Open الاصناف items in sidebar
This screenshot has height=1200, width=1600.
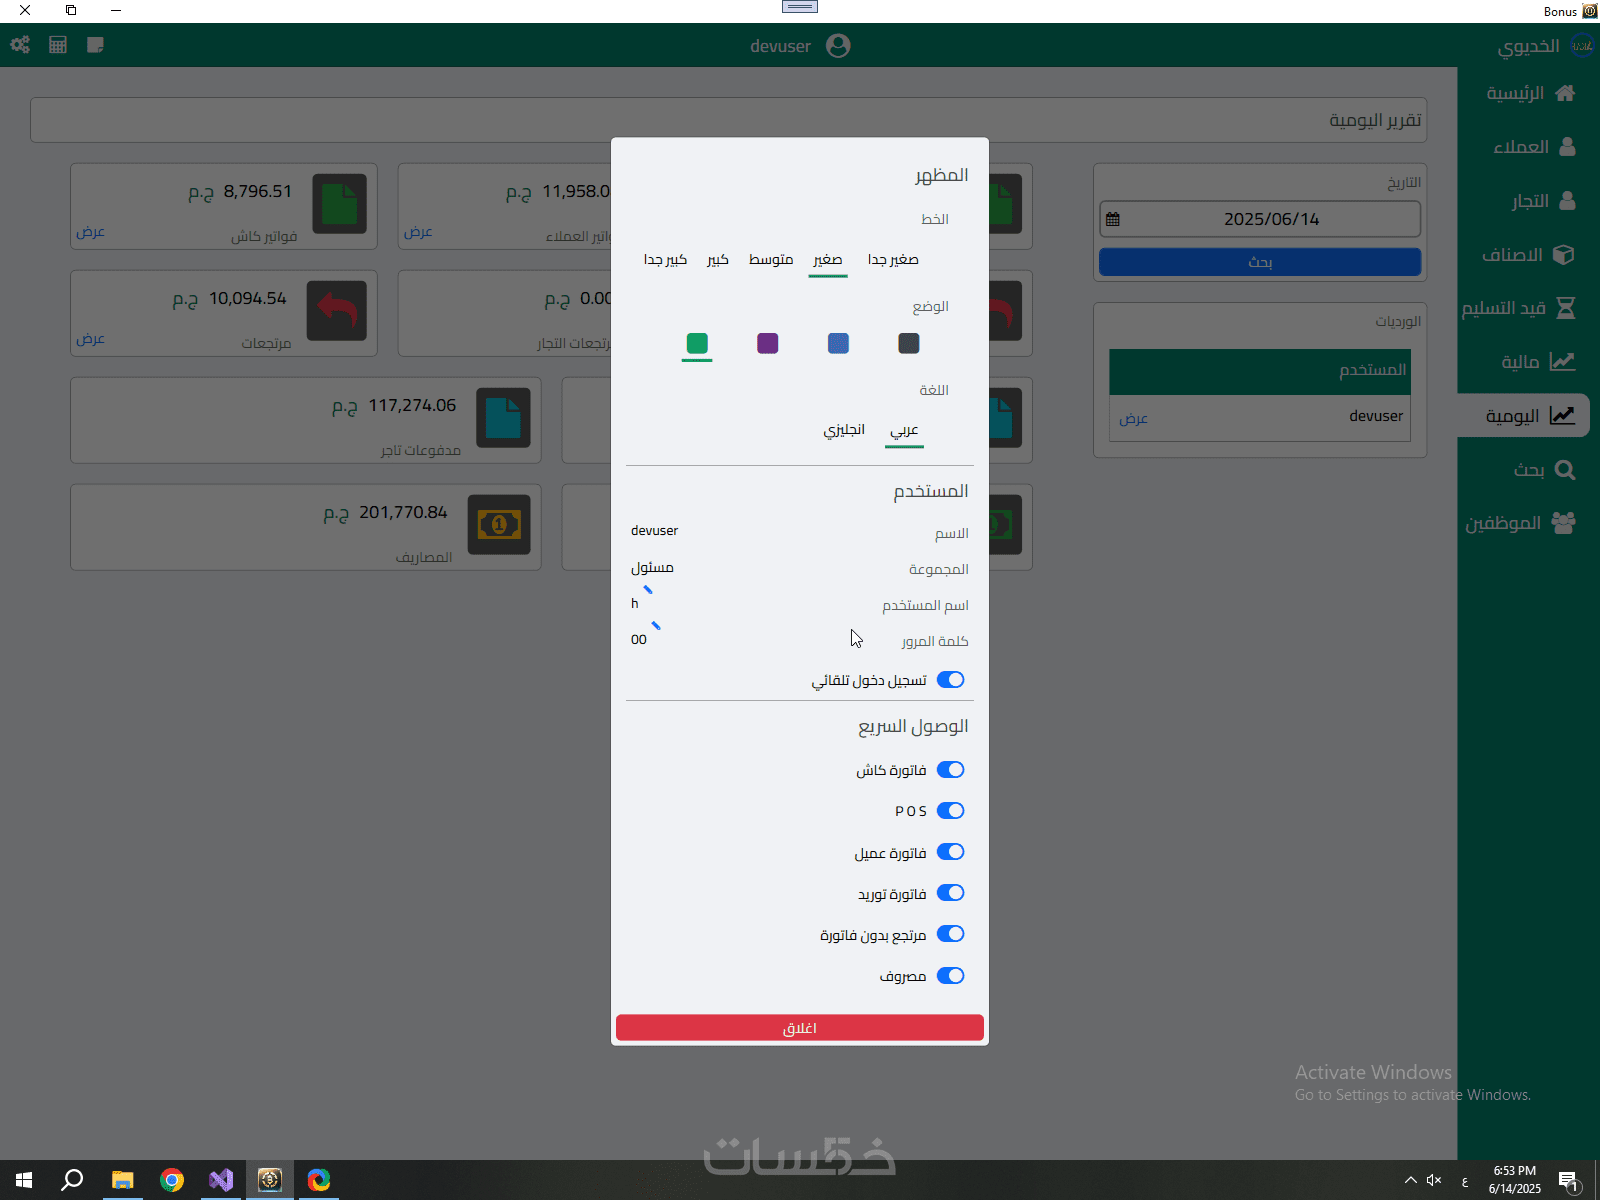1529,255
